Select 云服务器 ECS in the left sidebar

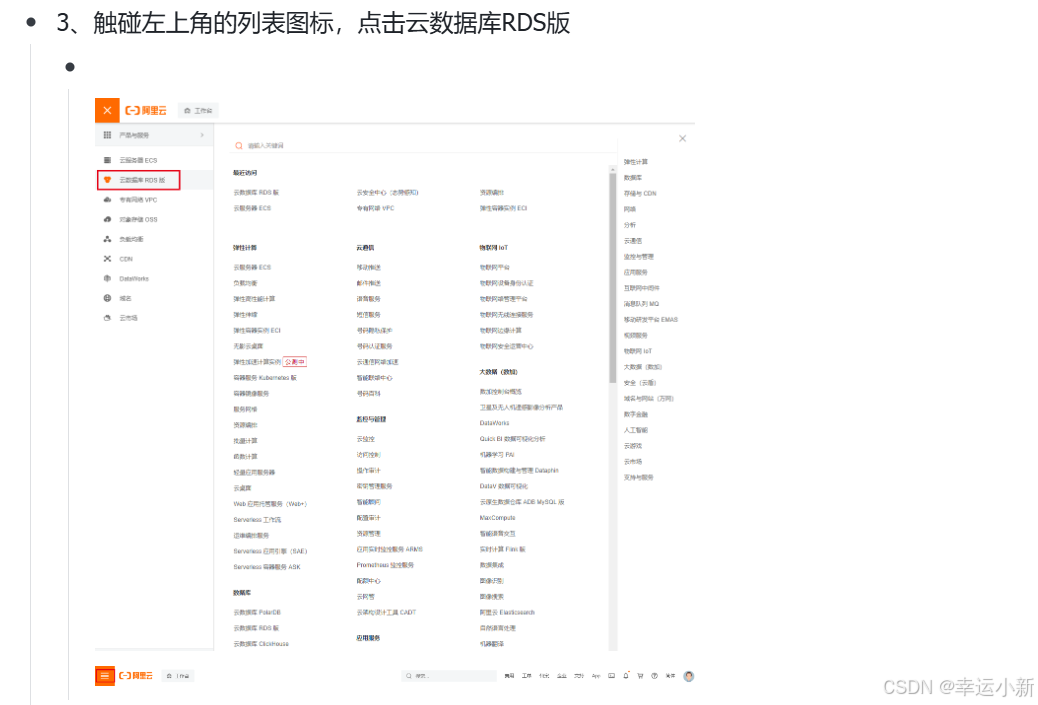point(138,160)
